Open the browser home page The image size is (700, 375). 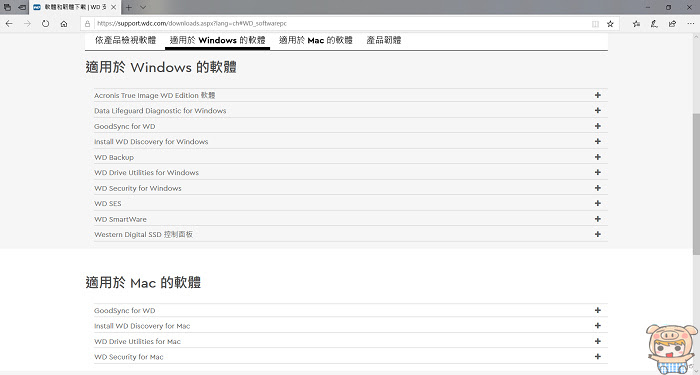coord(64,24)
